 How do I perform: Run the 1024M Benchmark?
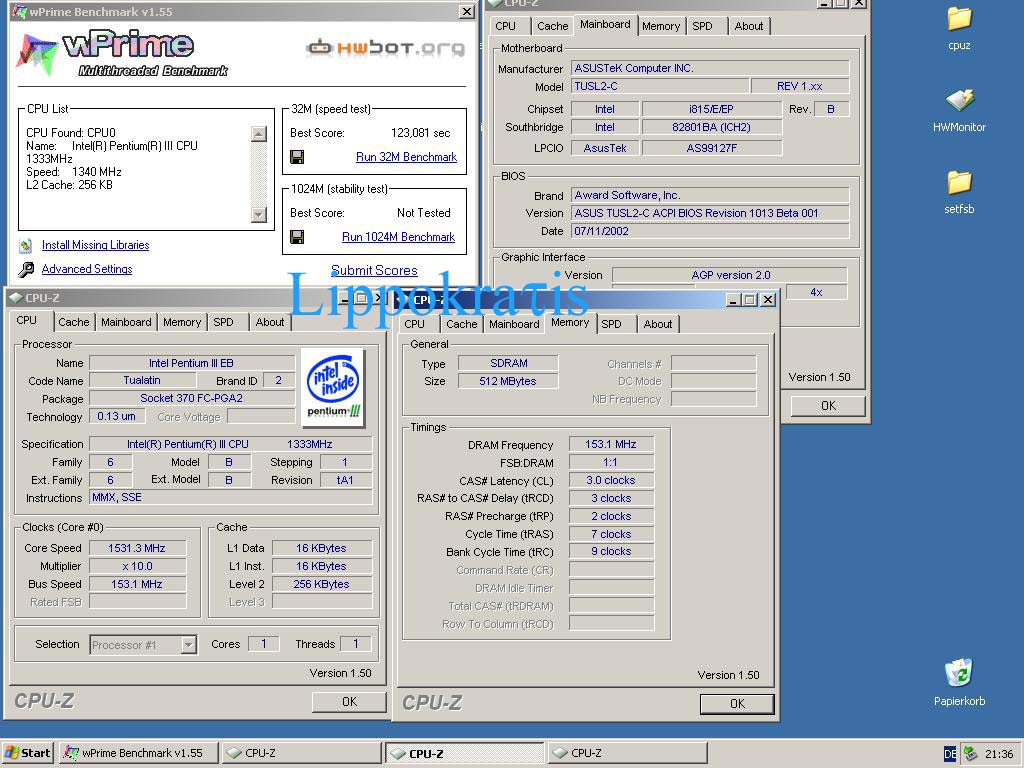point(398,237)
